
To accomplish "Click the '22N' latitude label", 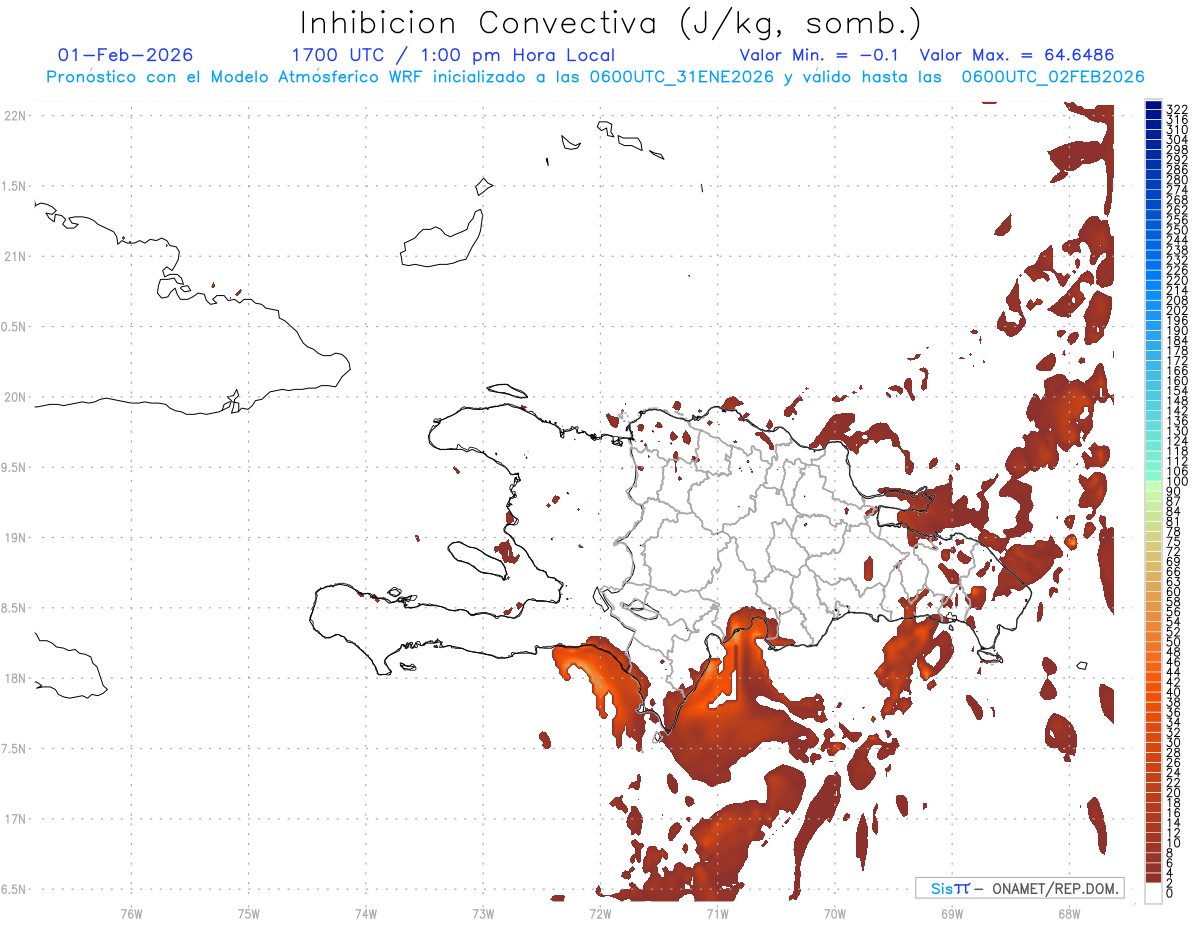I will click(15, 116).
